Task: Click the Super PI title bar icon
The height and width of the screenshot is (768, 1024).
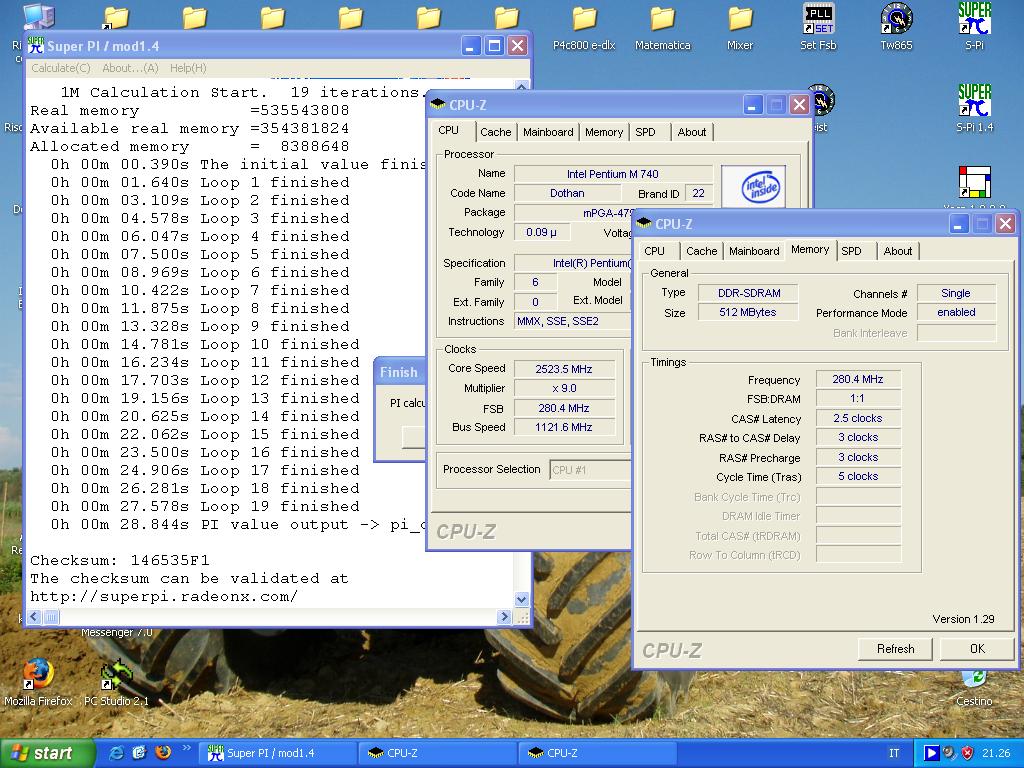Action: tap(35, 46)
